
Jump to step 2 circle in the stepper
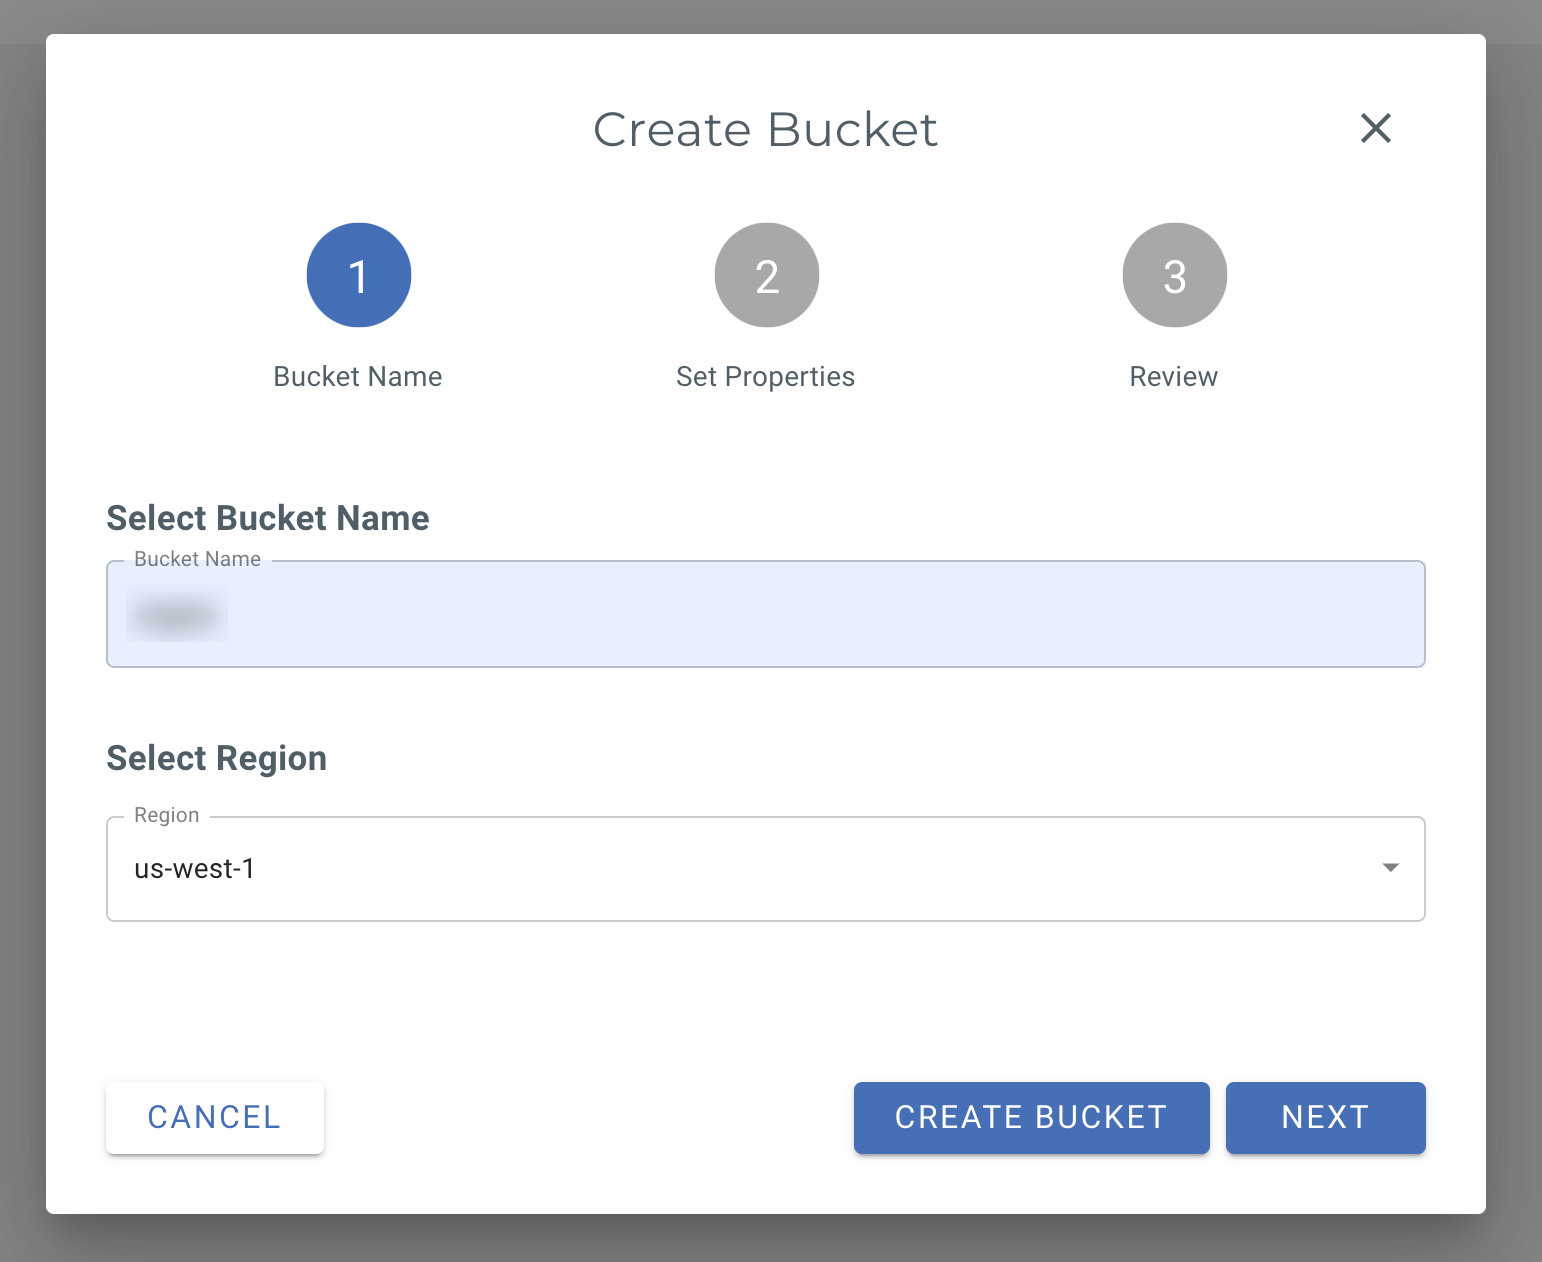pos(766,275)
